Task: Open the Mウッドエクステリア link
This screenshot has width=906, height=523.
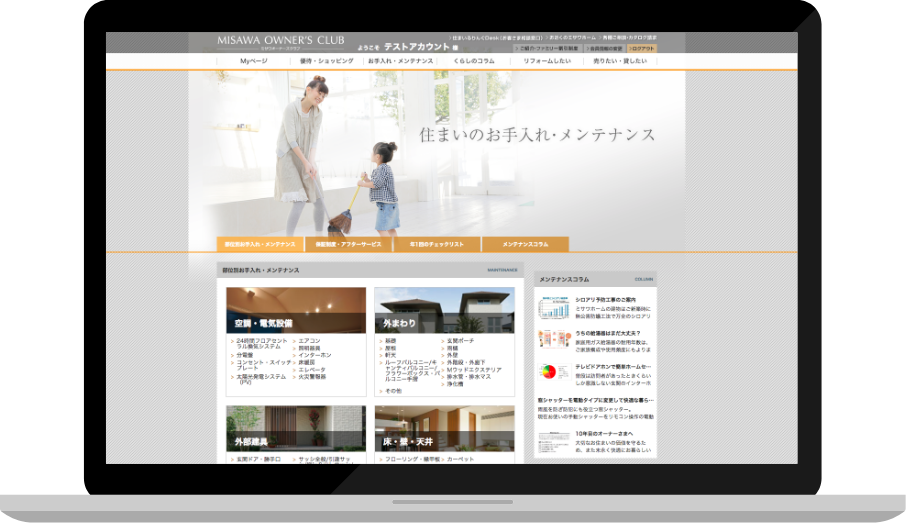Action: (474, 370)
